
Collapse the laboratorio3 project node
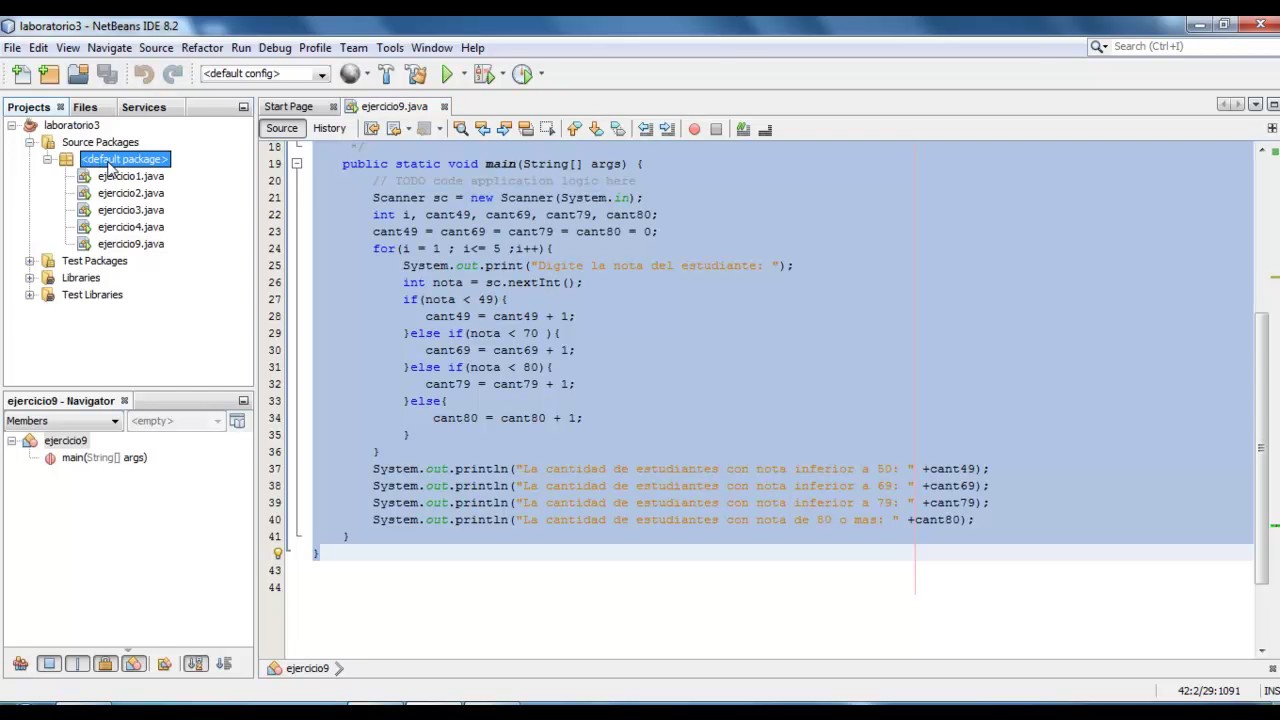(12, 126)
